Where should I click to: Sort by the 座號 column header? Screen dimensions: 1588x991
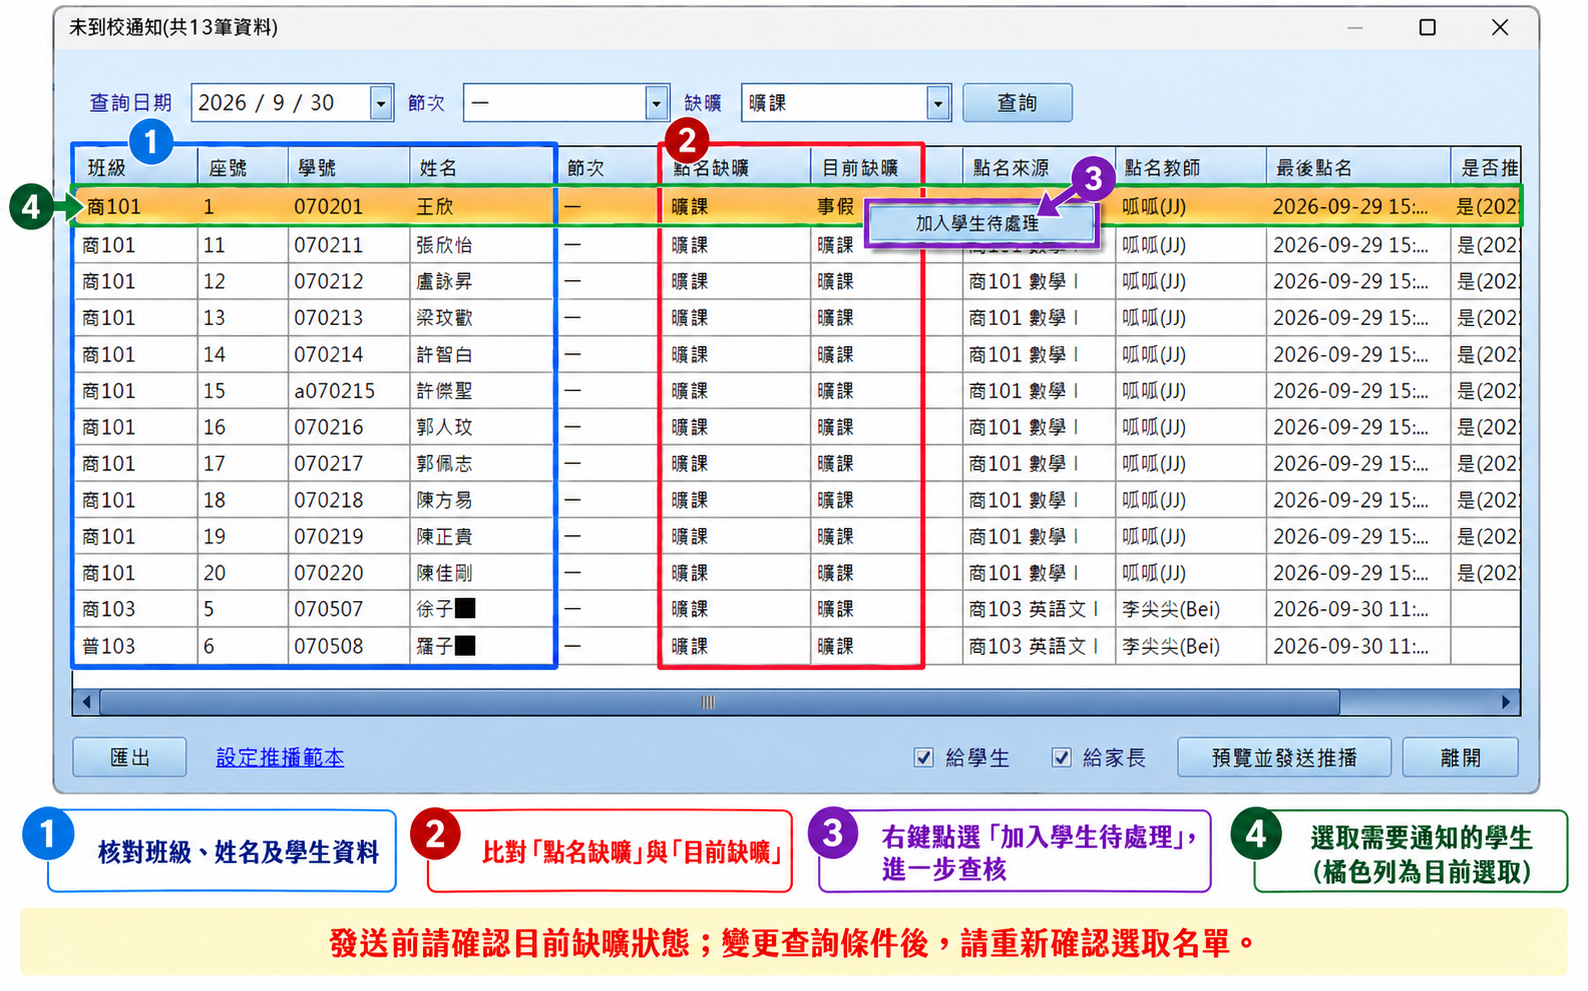(243, 168)
